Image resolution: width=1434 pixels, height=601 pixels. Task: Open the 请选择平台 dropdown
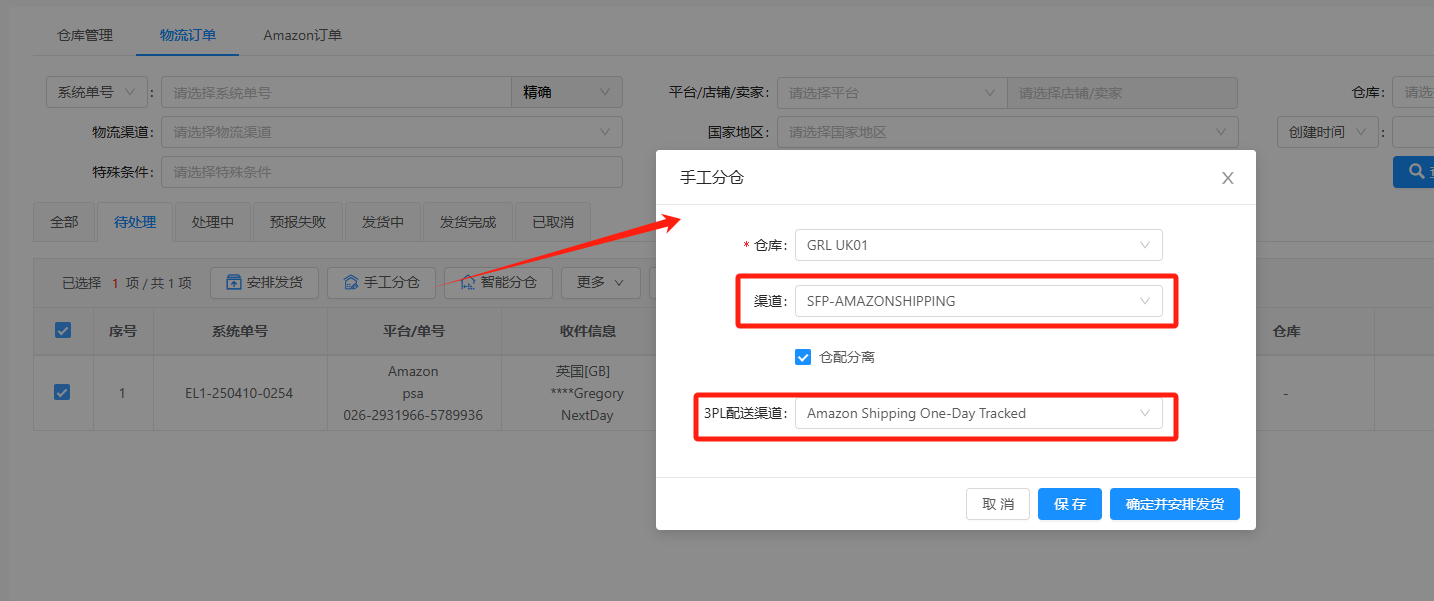892,92
